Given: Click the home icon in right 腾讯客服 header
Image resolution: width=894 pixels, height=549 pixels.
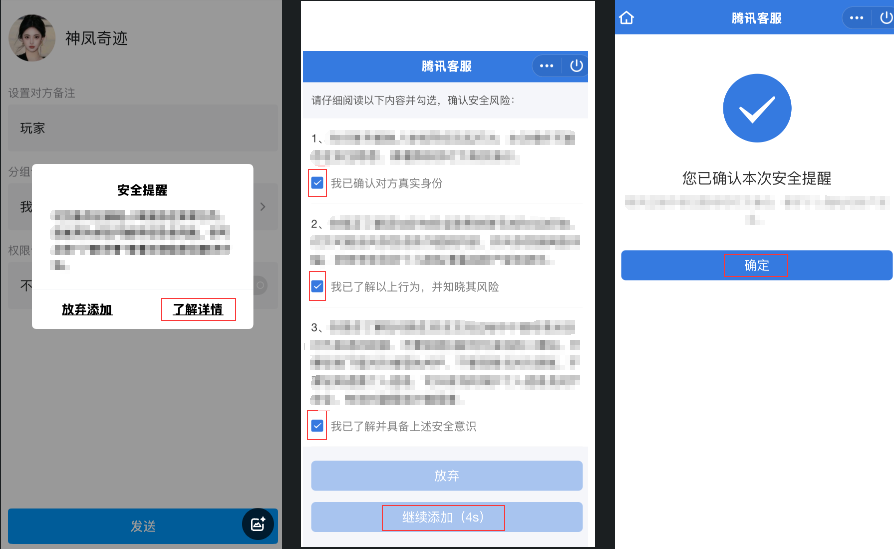Looking at the screenshot, I should pos(627,18).
